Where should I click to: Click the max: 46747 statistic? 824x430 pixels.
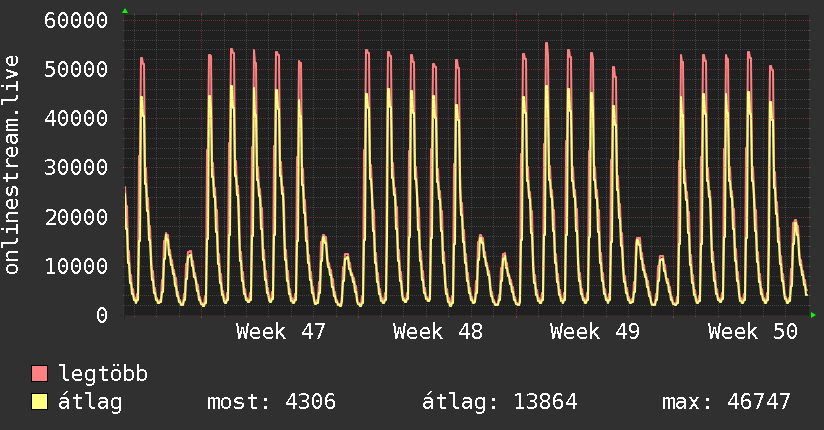click(726, 402)
